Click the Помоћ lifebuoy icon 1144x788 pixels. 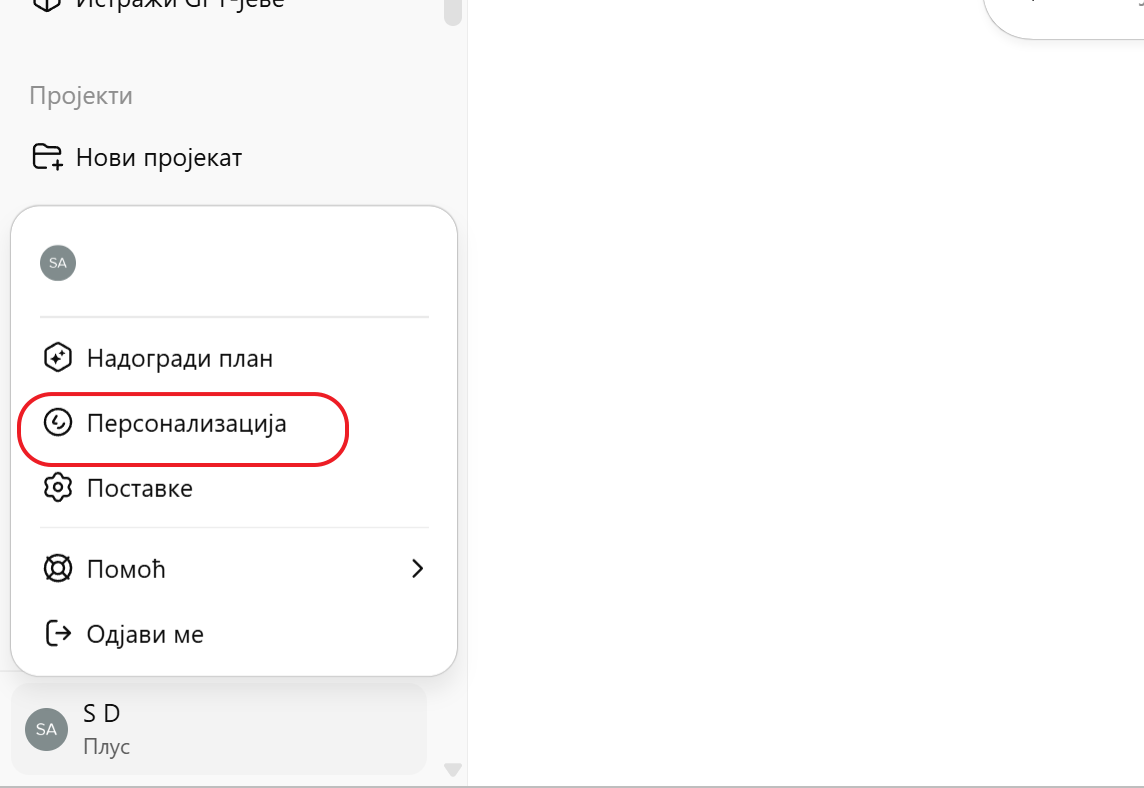tap(58, 569)
